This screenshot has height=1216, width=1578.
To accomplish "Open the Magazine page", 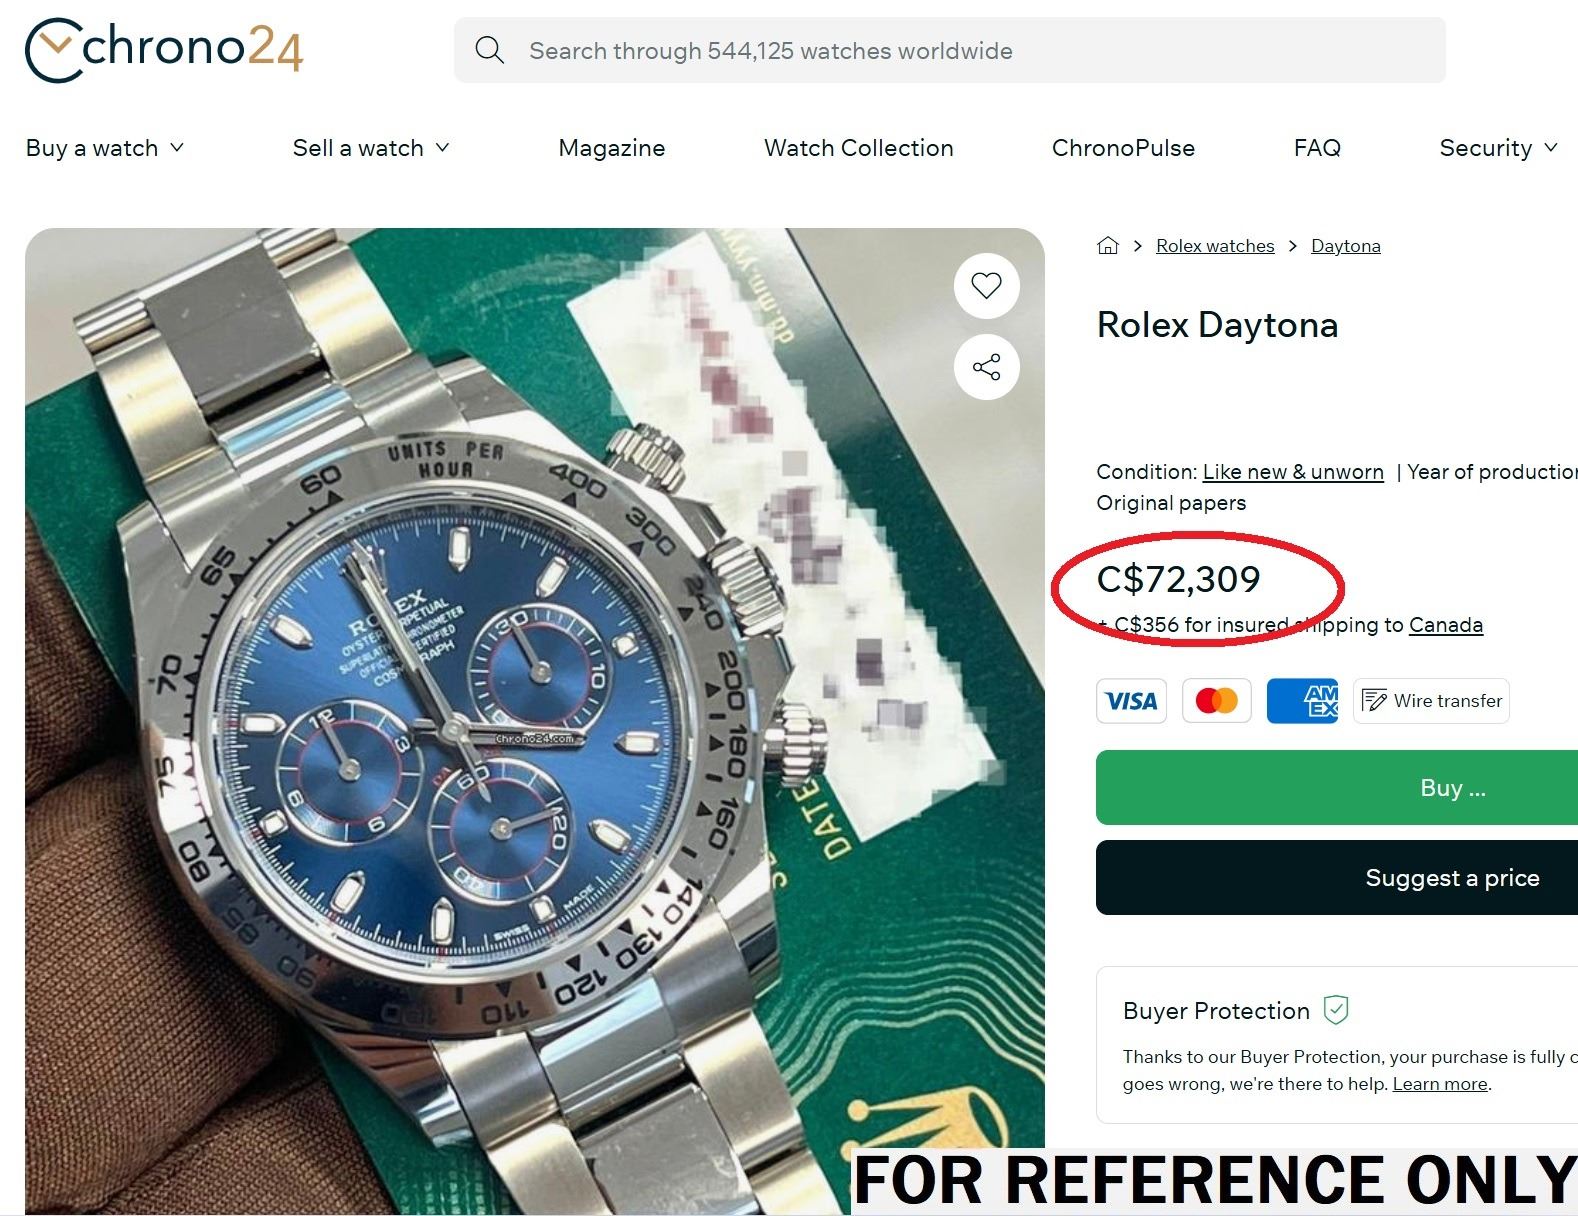I will click(x=611, y=148).
